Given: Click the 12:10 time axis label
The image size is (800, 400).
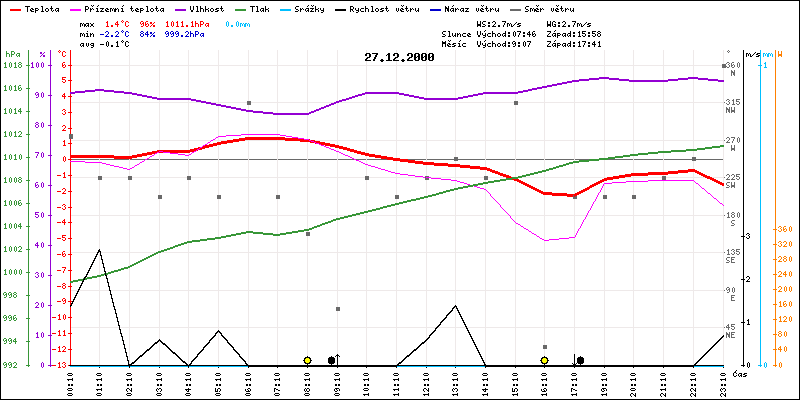Looking at the screenshot, I should tap(426, 381).
